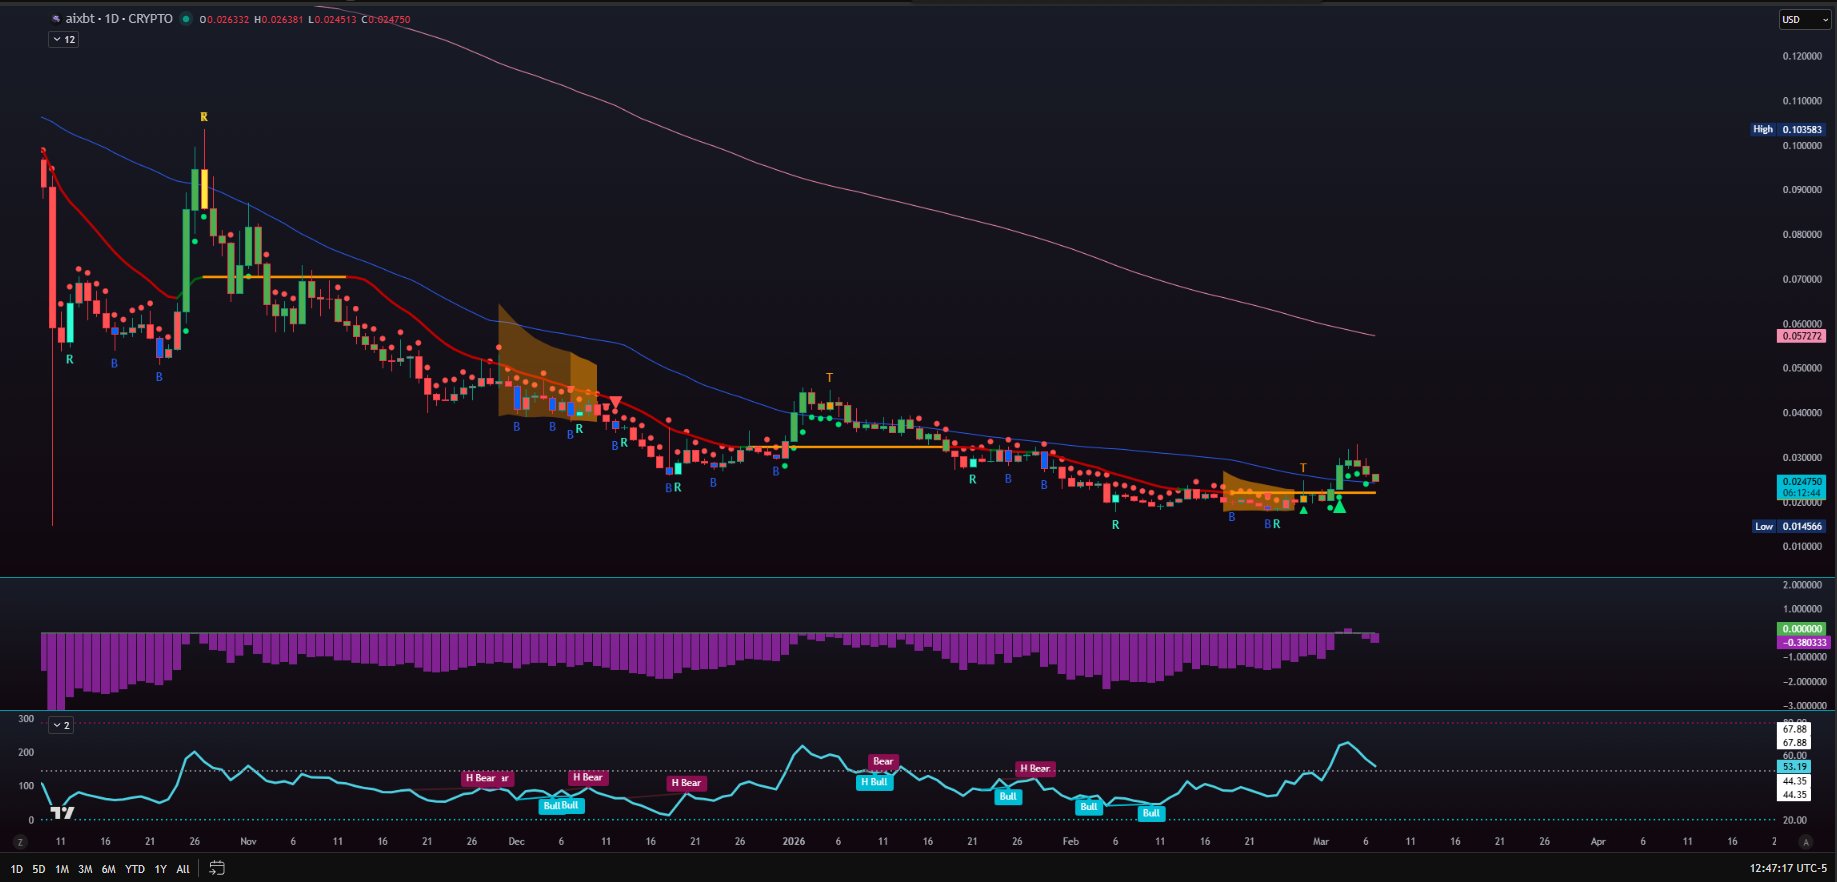Toggle auto scale with the A button
This screenshot has width=1837, height=882.
[1805, 842]
